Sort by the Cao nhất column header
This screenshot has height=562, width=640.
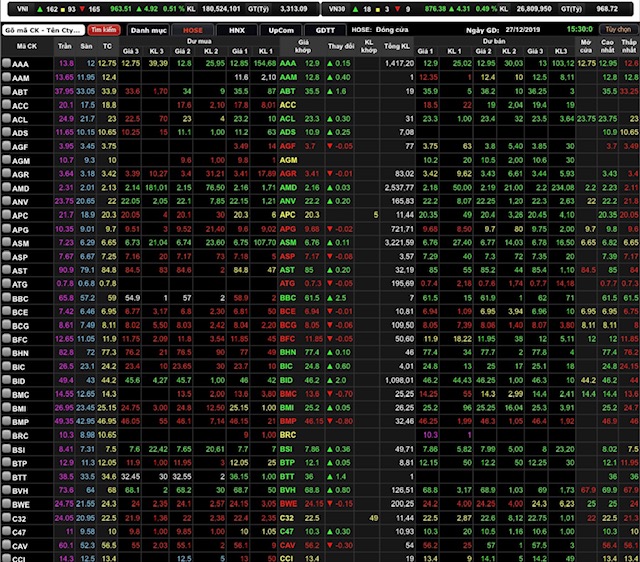[x=607, y=46]
